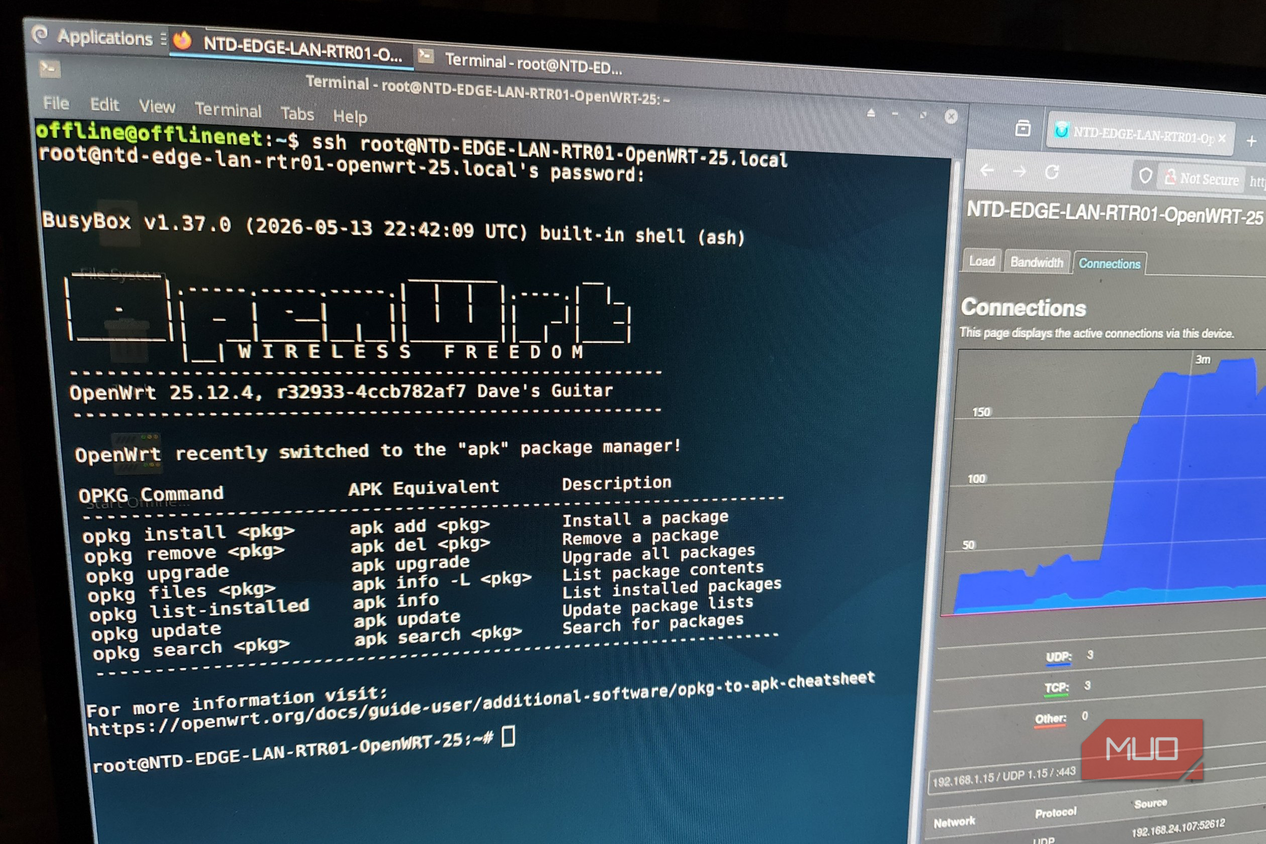Image resolution: width=1266 pixels, height=844 pixels.
Task: Open the File menu in Terminal
Action: 56,103
